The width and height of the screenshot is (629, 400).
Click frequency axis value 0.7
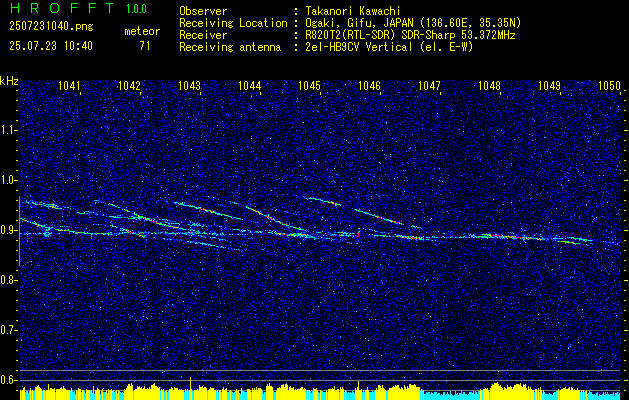click(8, 330)
